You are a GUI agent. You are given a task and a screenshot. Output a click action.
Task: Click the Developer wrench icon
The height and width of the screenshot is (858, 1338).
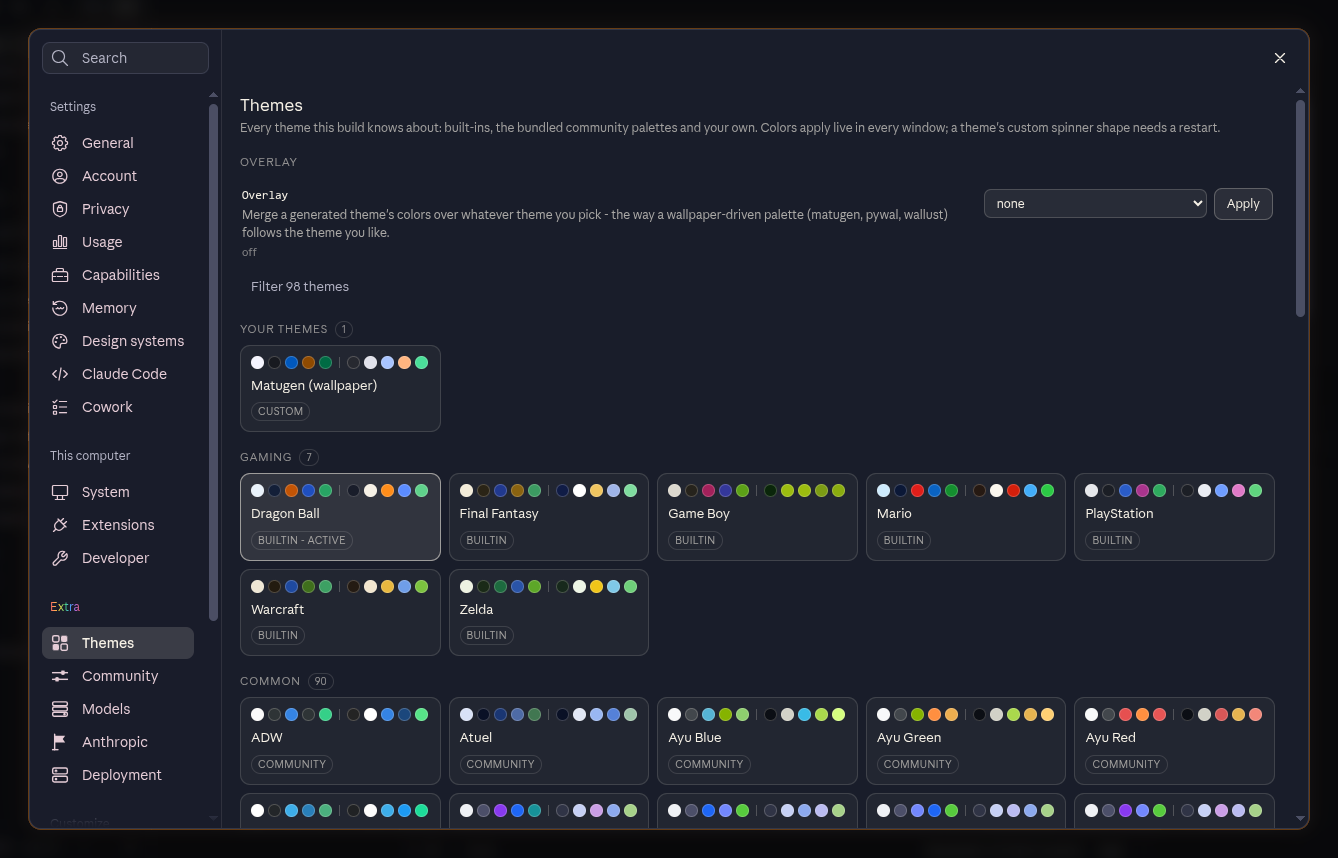pos(60,558)
